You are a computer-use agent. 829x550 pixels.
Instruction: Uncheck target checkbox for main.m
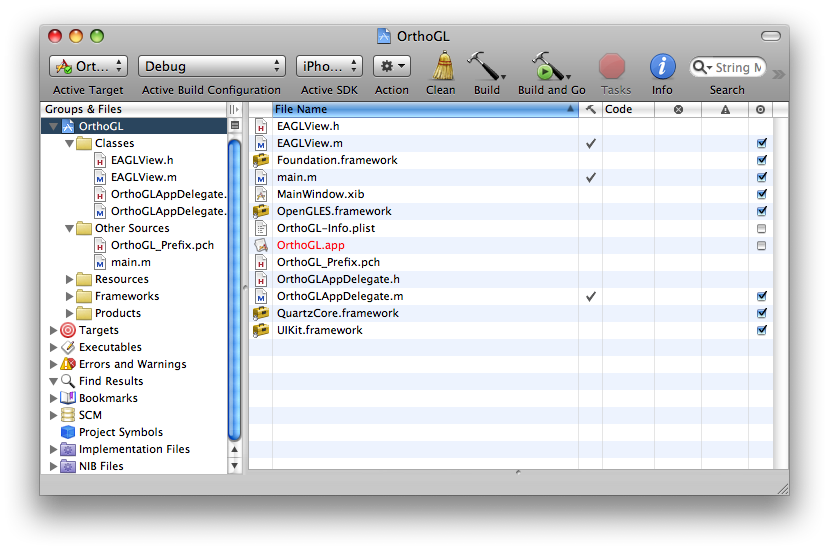click(761, 177)
